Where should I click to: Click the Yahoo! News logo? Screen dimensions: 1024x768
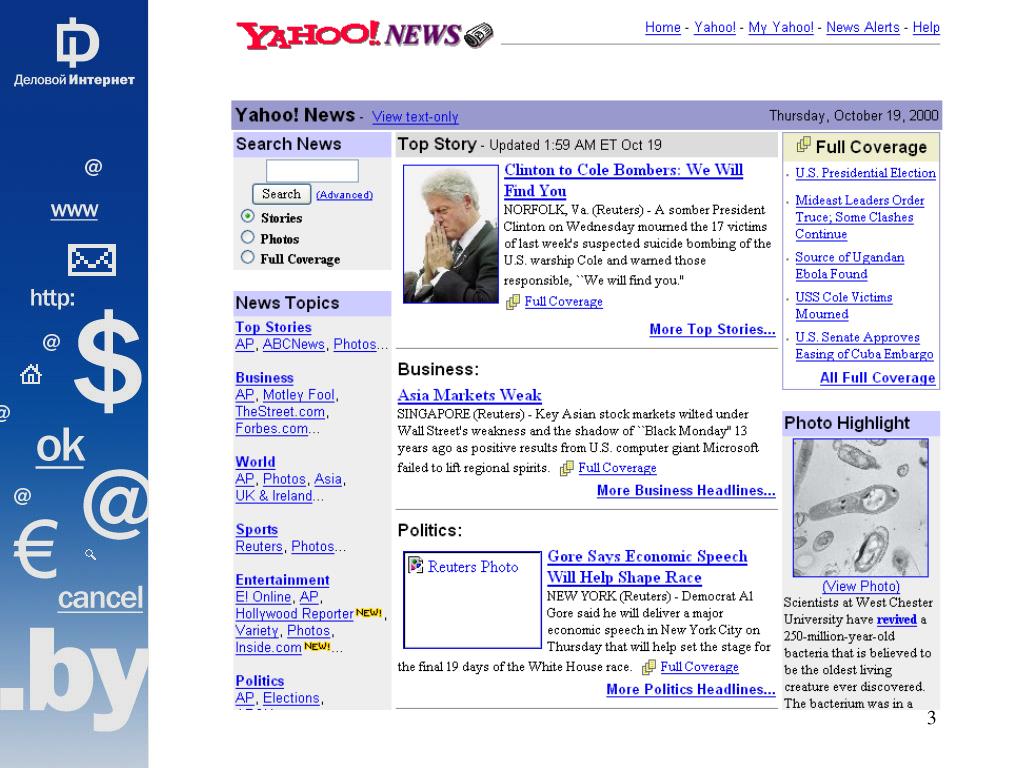(x=364, y=35)
